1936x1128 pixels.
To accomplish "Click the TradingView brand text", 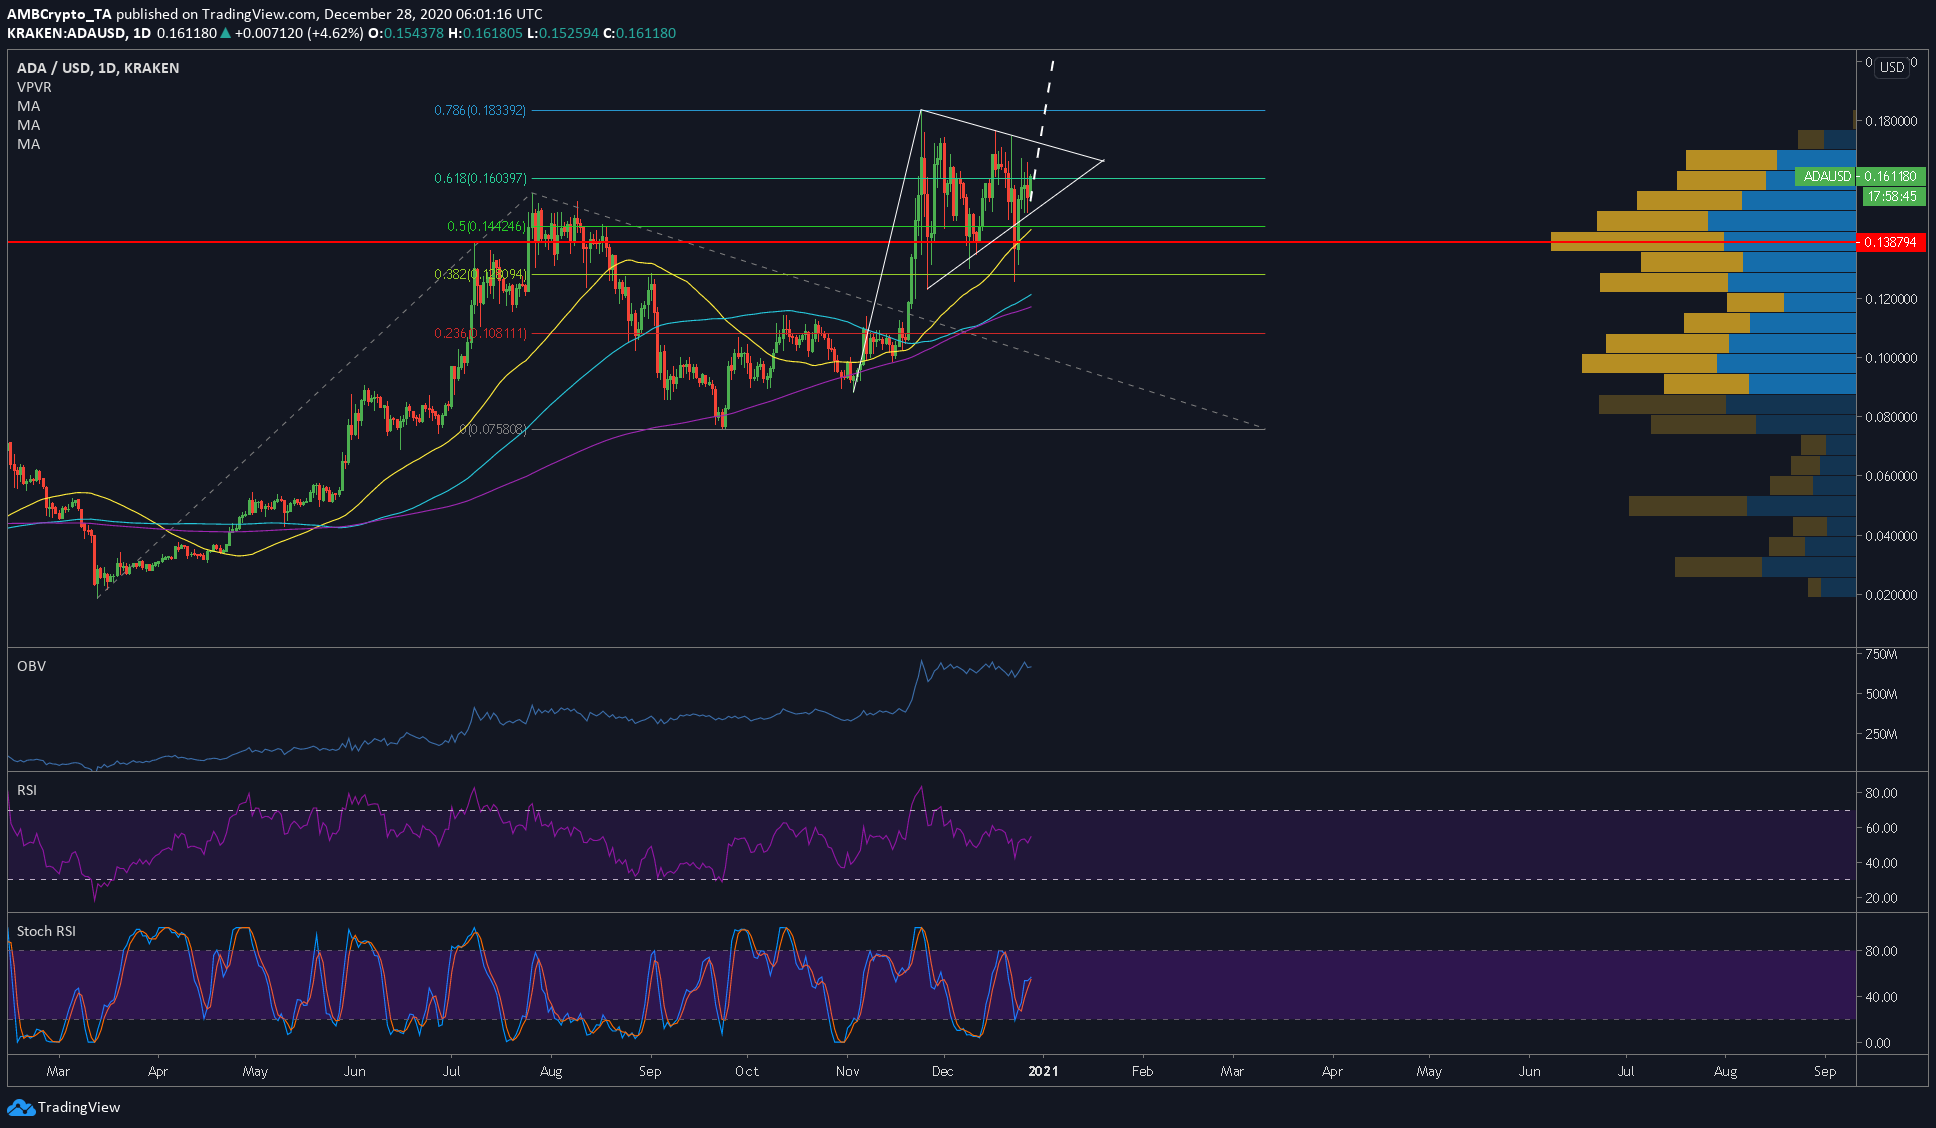I will (x=79, y=1107).
